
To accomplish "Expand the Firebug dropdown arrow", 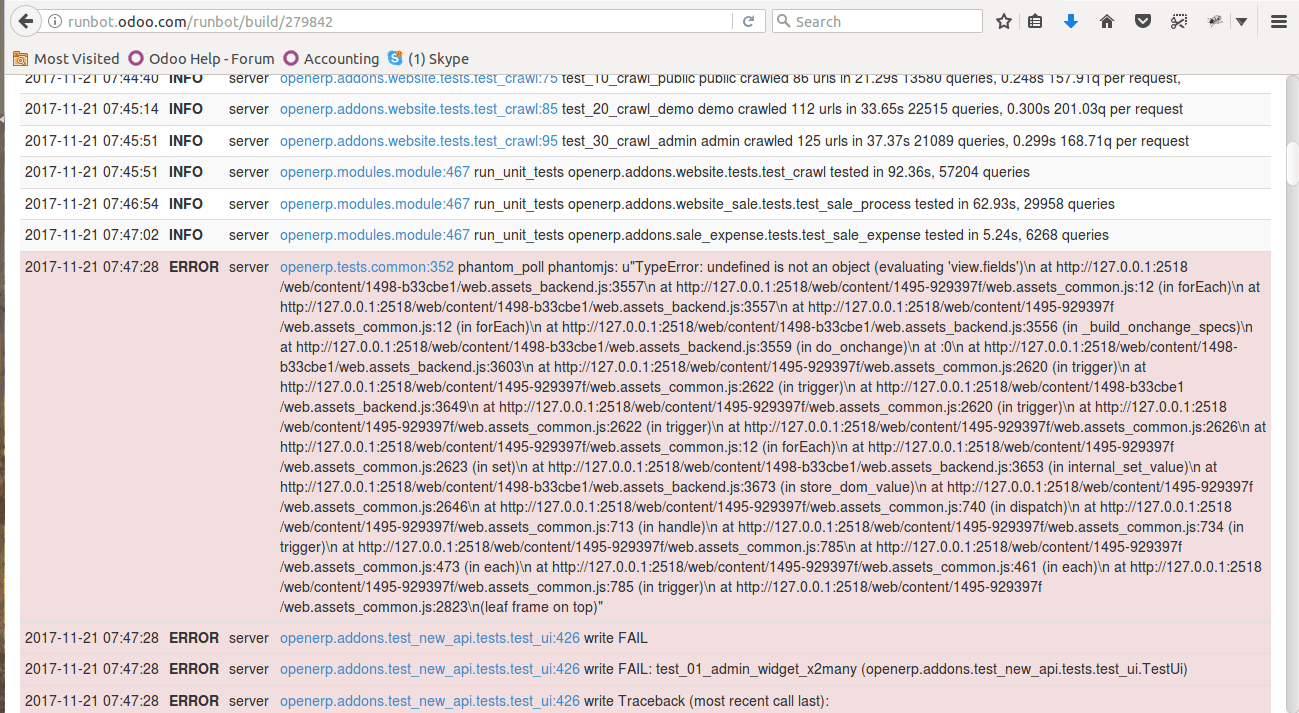I will (1241, 21).
